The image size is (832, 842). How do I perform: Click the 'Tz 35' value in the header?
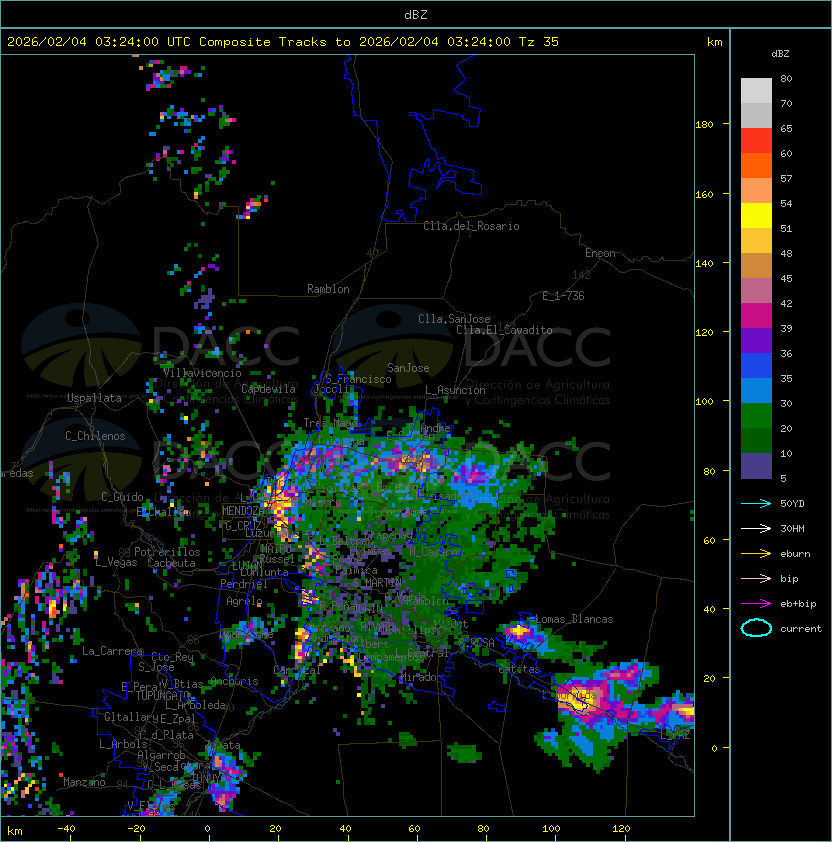(x=539, y=42)
